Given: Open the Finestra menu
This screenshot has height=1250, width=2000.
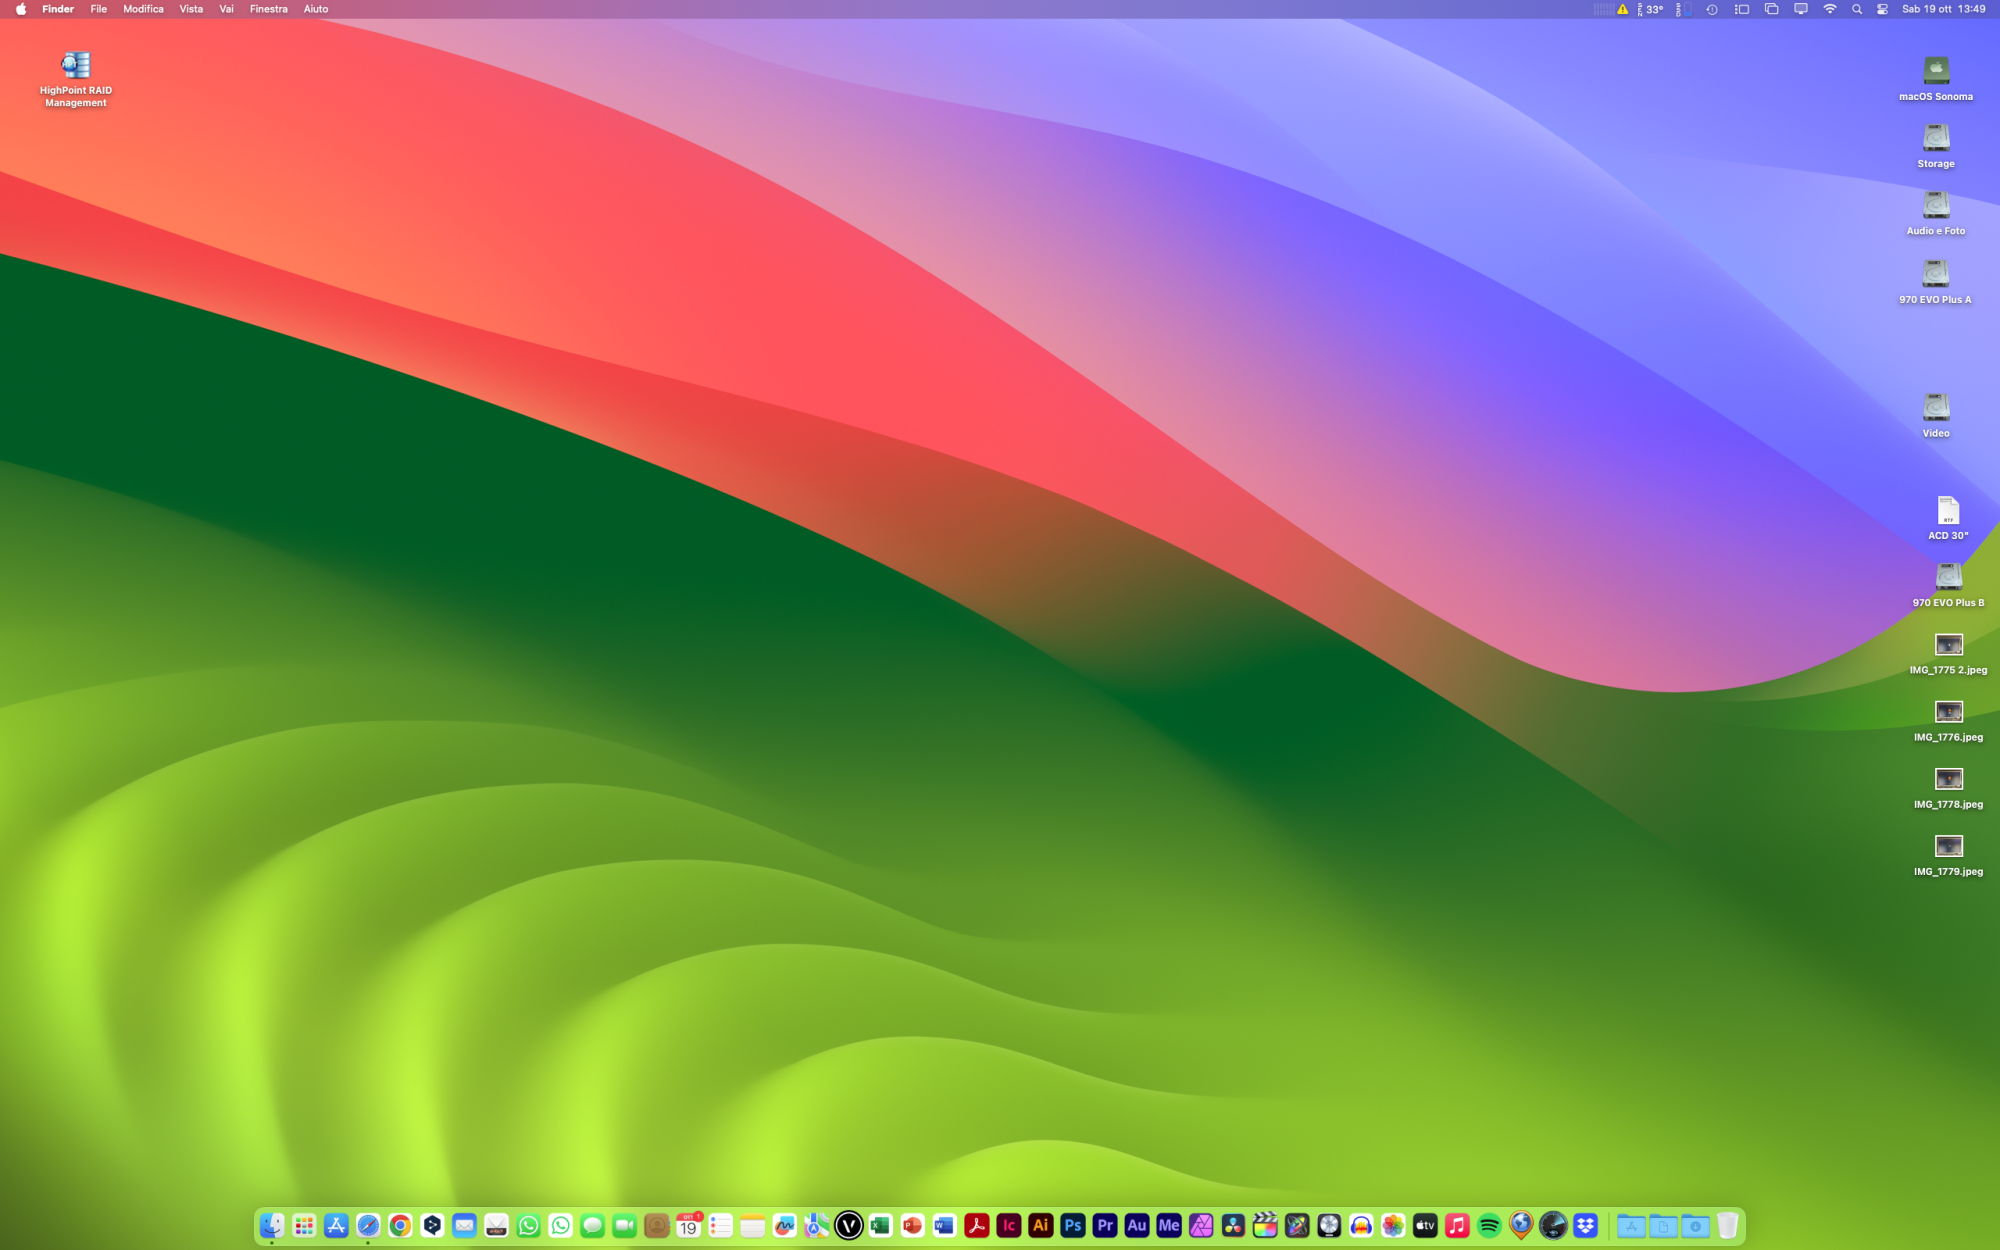Looking at the screenshot, I should coord(268,9).
